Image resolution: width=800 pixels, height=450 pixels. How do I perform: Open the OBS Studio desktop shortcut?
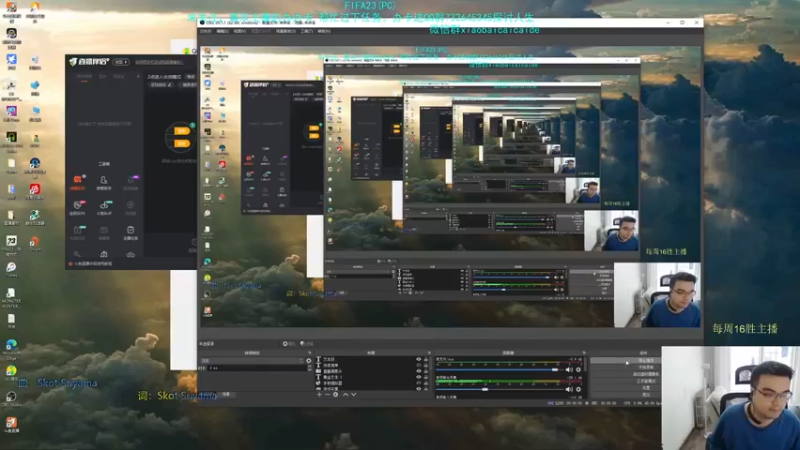(x=11, y=398)
